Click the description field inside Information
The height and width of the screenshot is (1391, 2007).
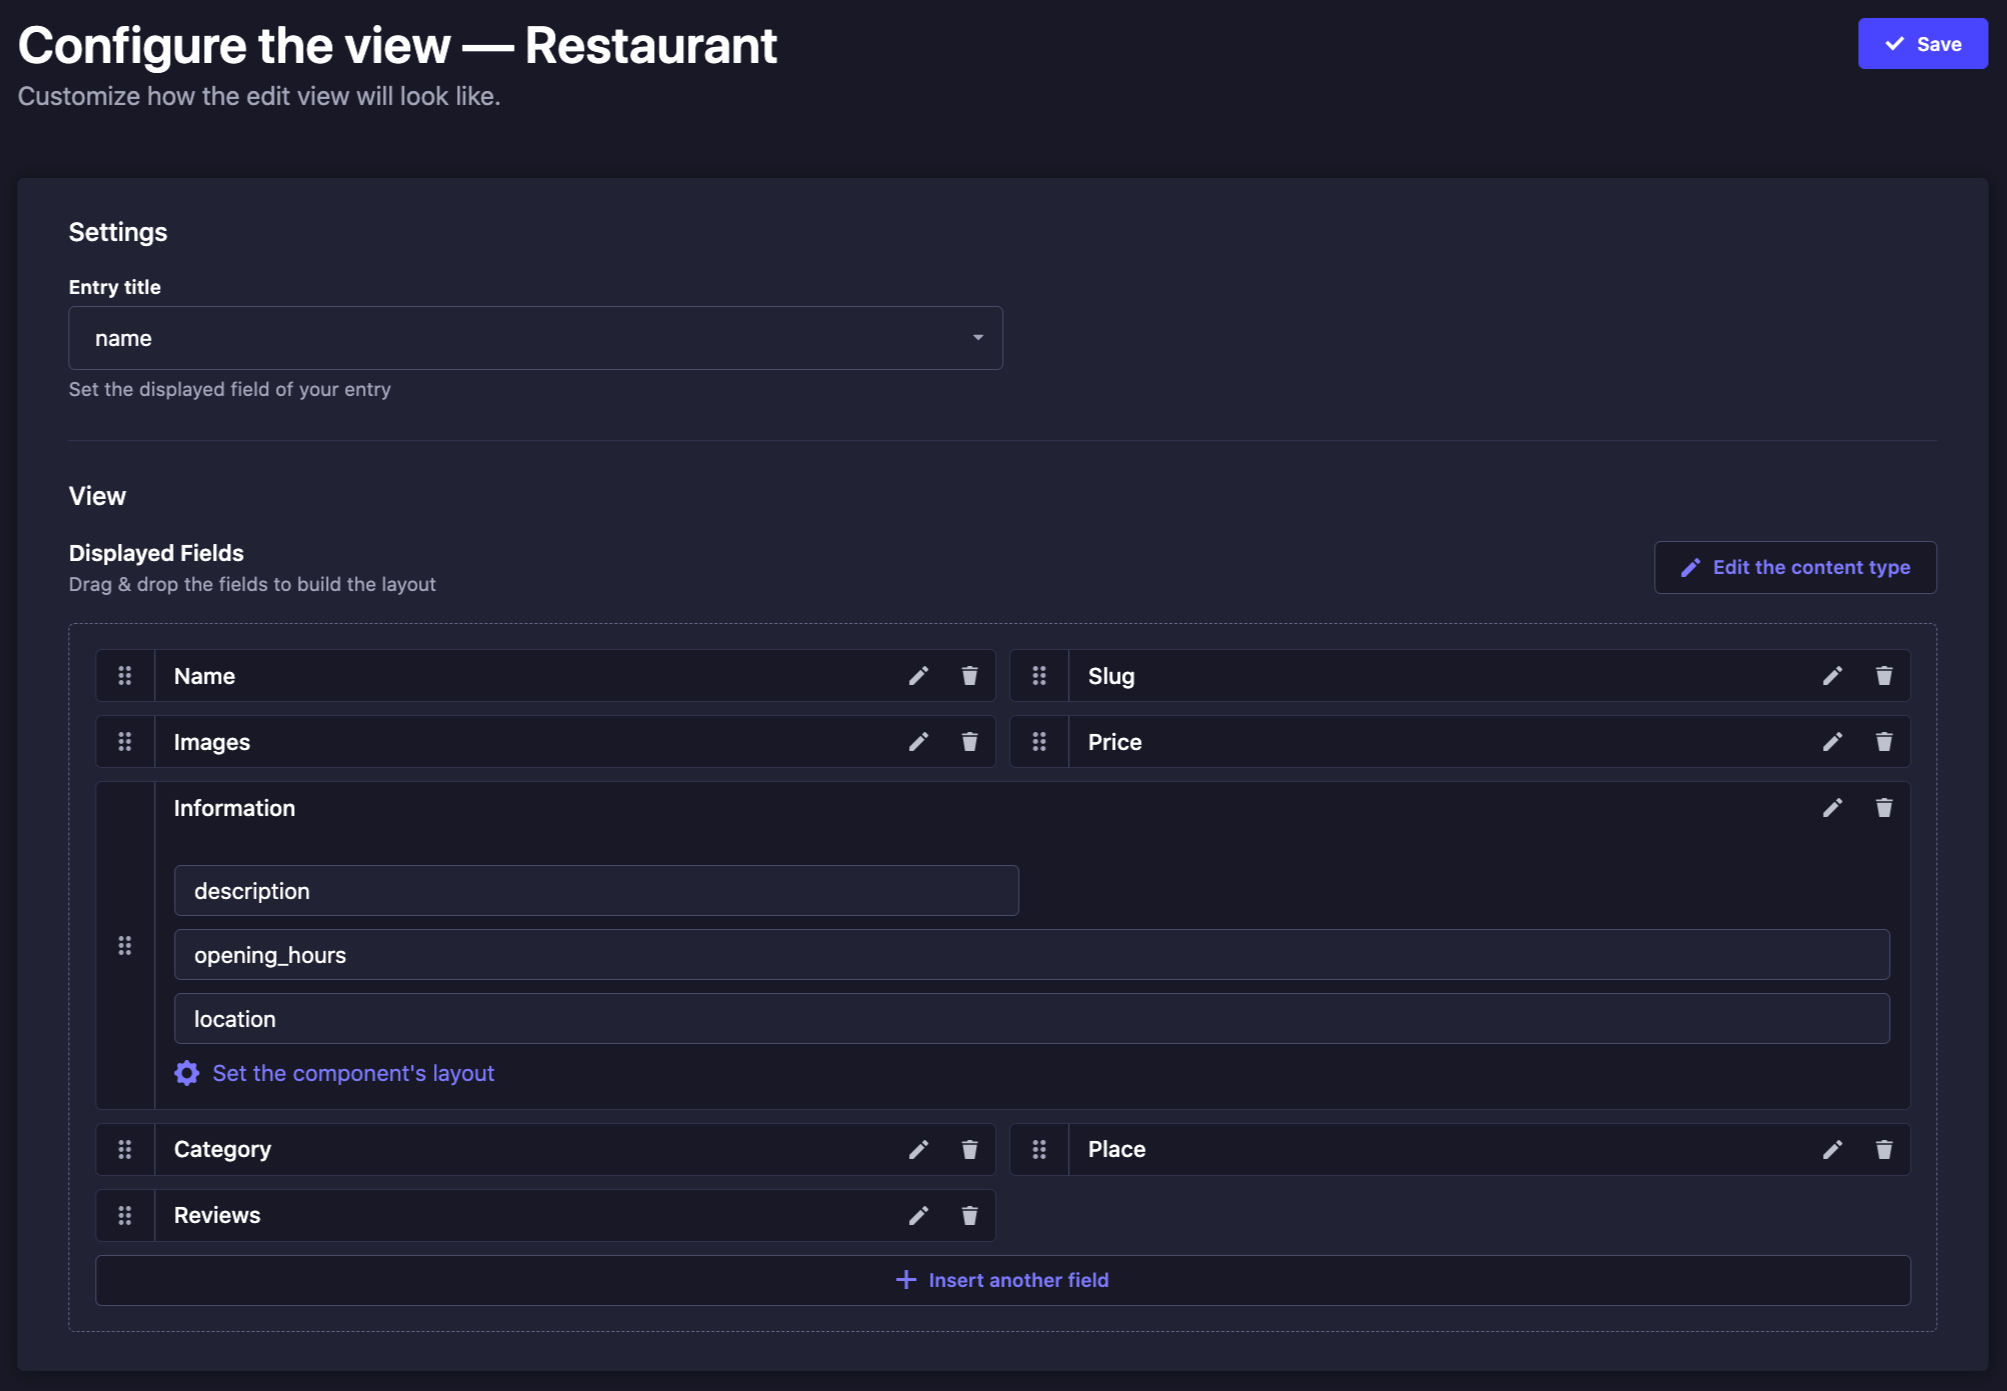coord(596,891)
